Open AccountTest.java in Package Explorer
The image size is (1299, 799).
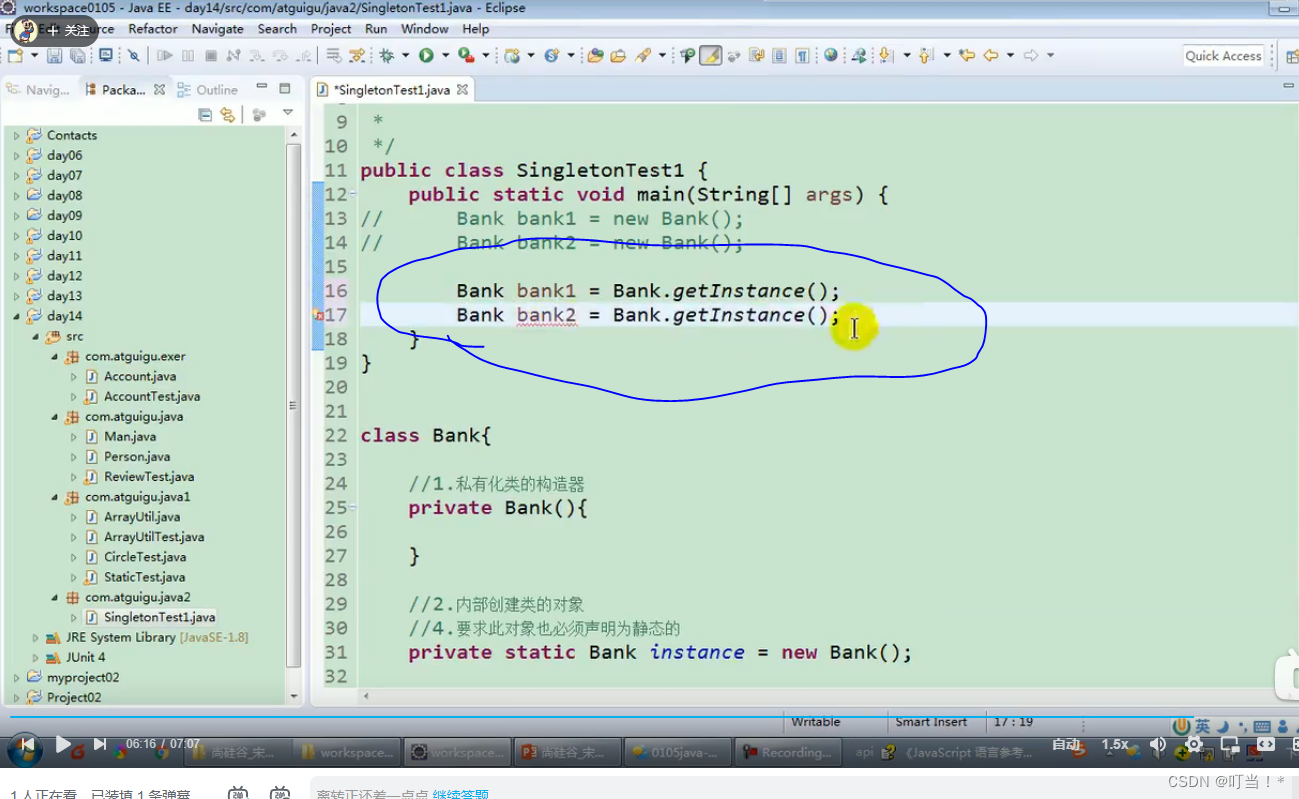click(152, 396)
